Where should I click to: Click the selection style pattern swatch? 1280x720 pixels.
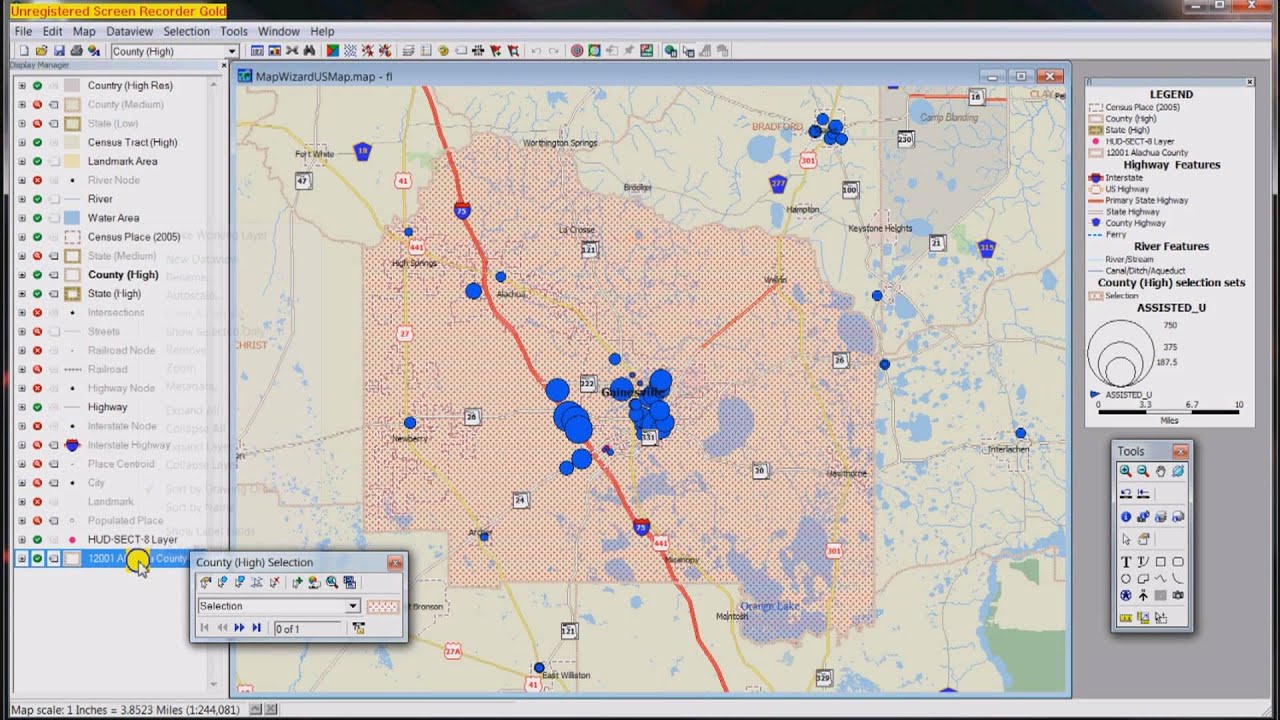(x=383, y=606)
